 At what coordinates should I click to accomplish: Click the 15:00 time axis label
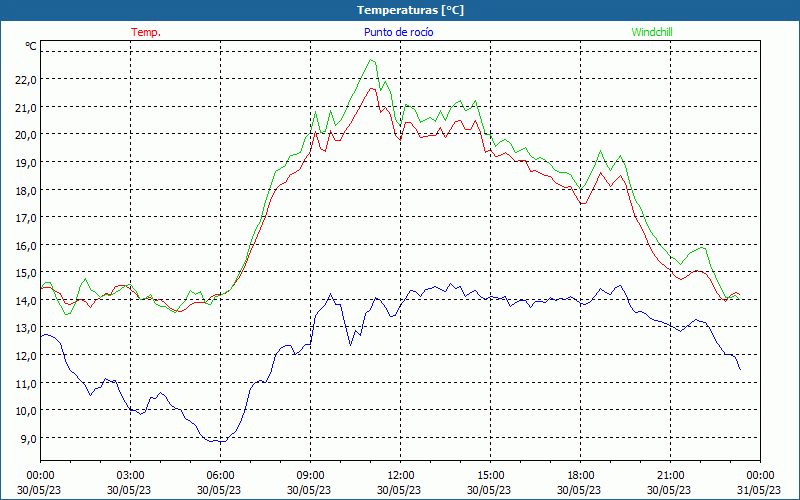point(490,476)
